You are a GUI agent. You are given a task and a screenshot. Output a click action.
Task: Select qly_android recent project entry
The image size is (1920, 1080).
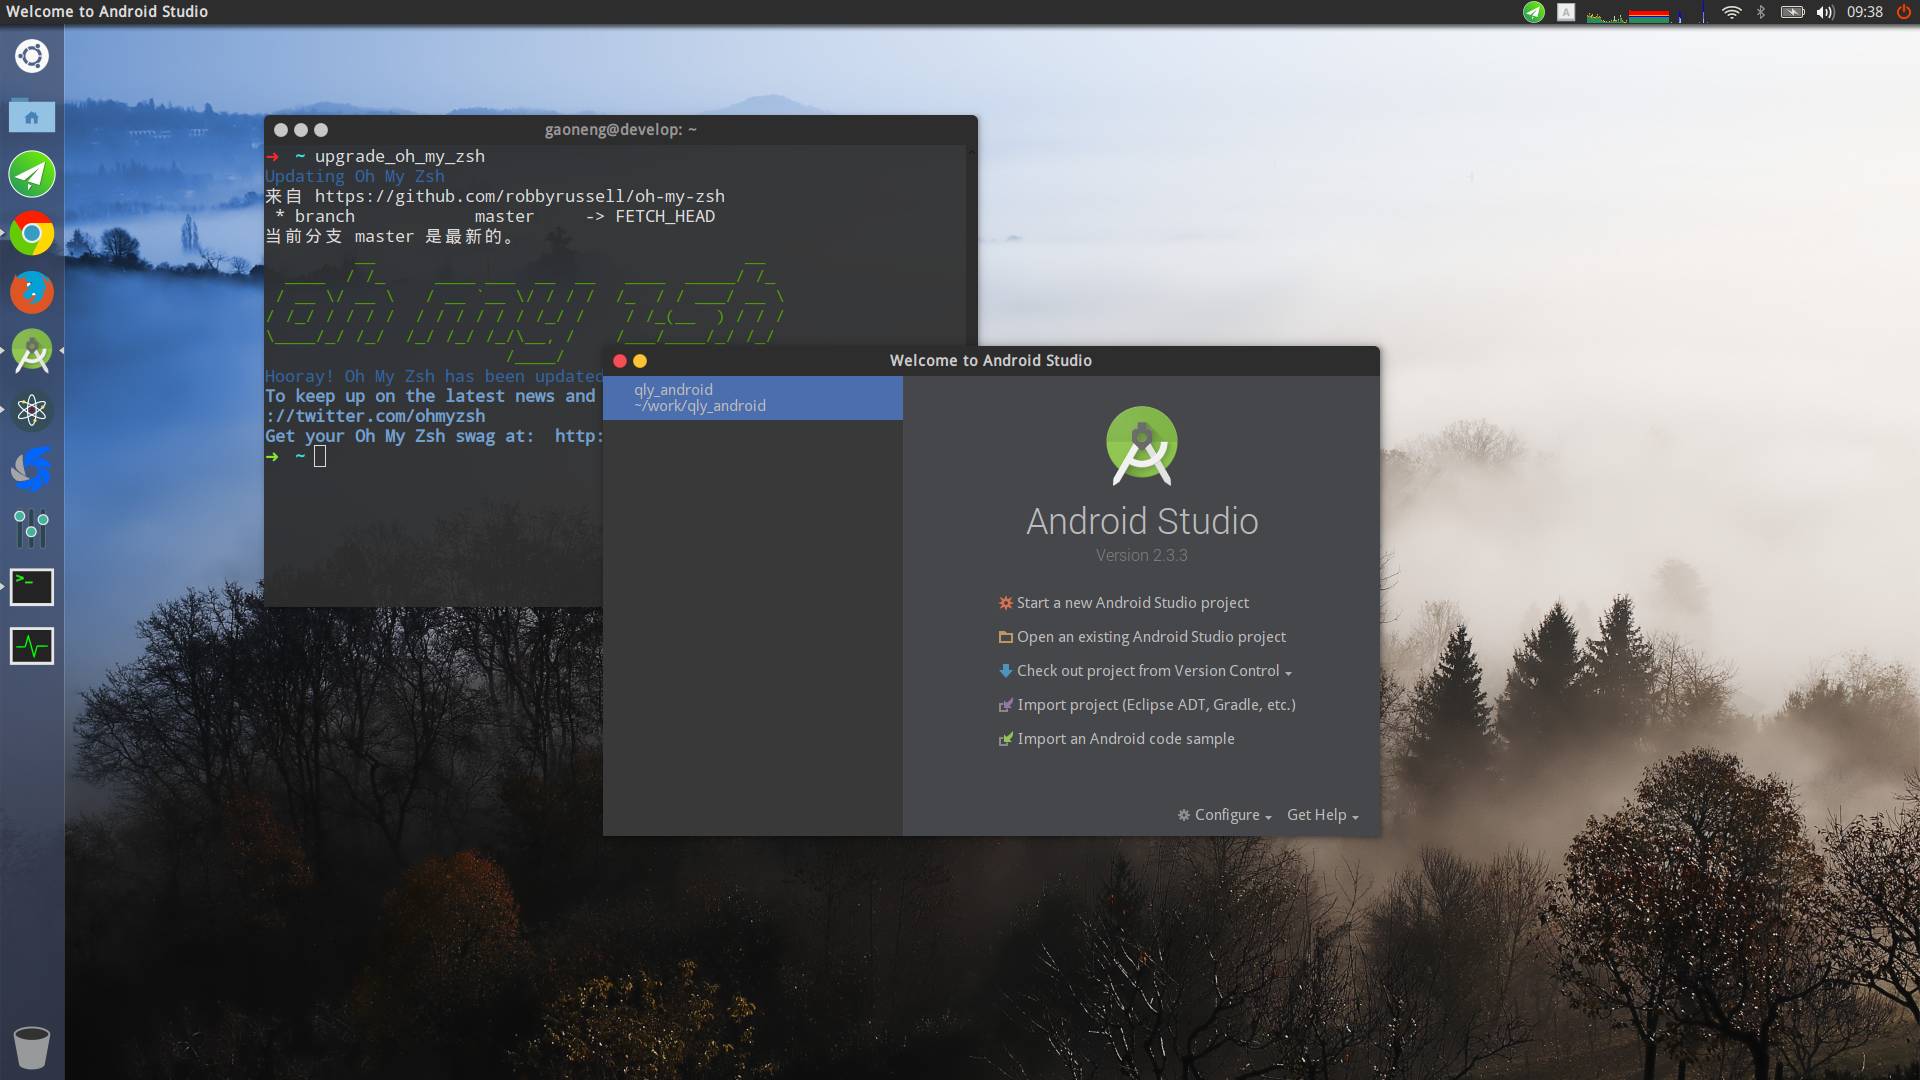tap(750, 397)
